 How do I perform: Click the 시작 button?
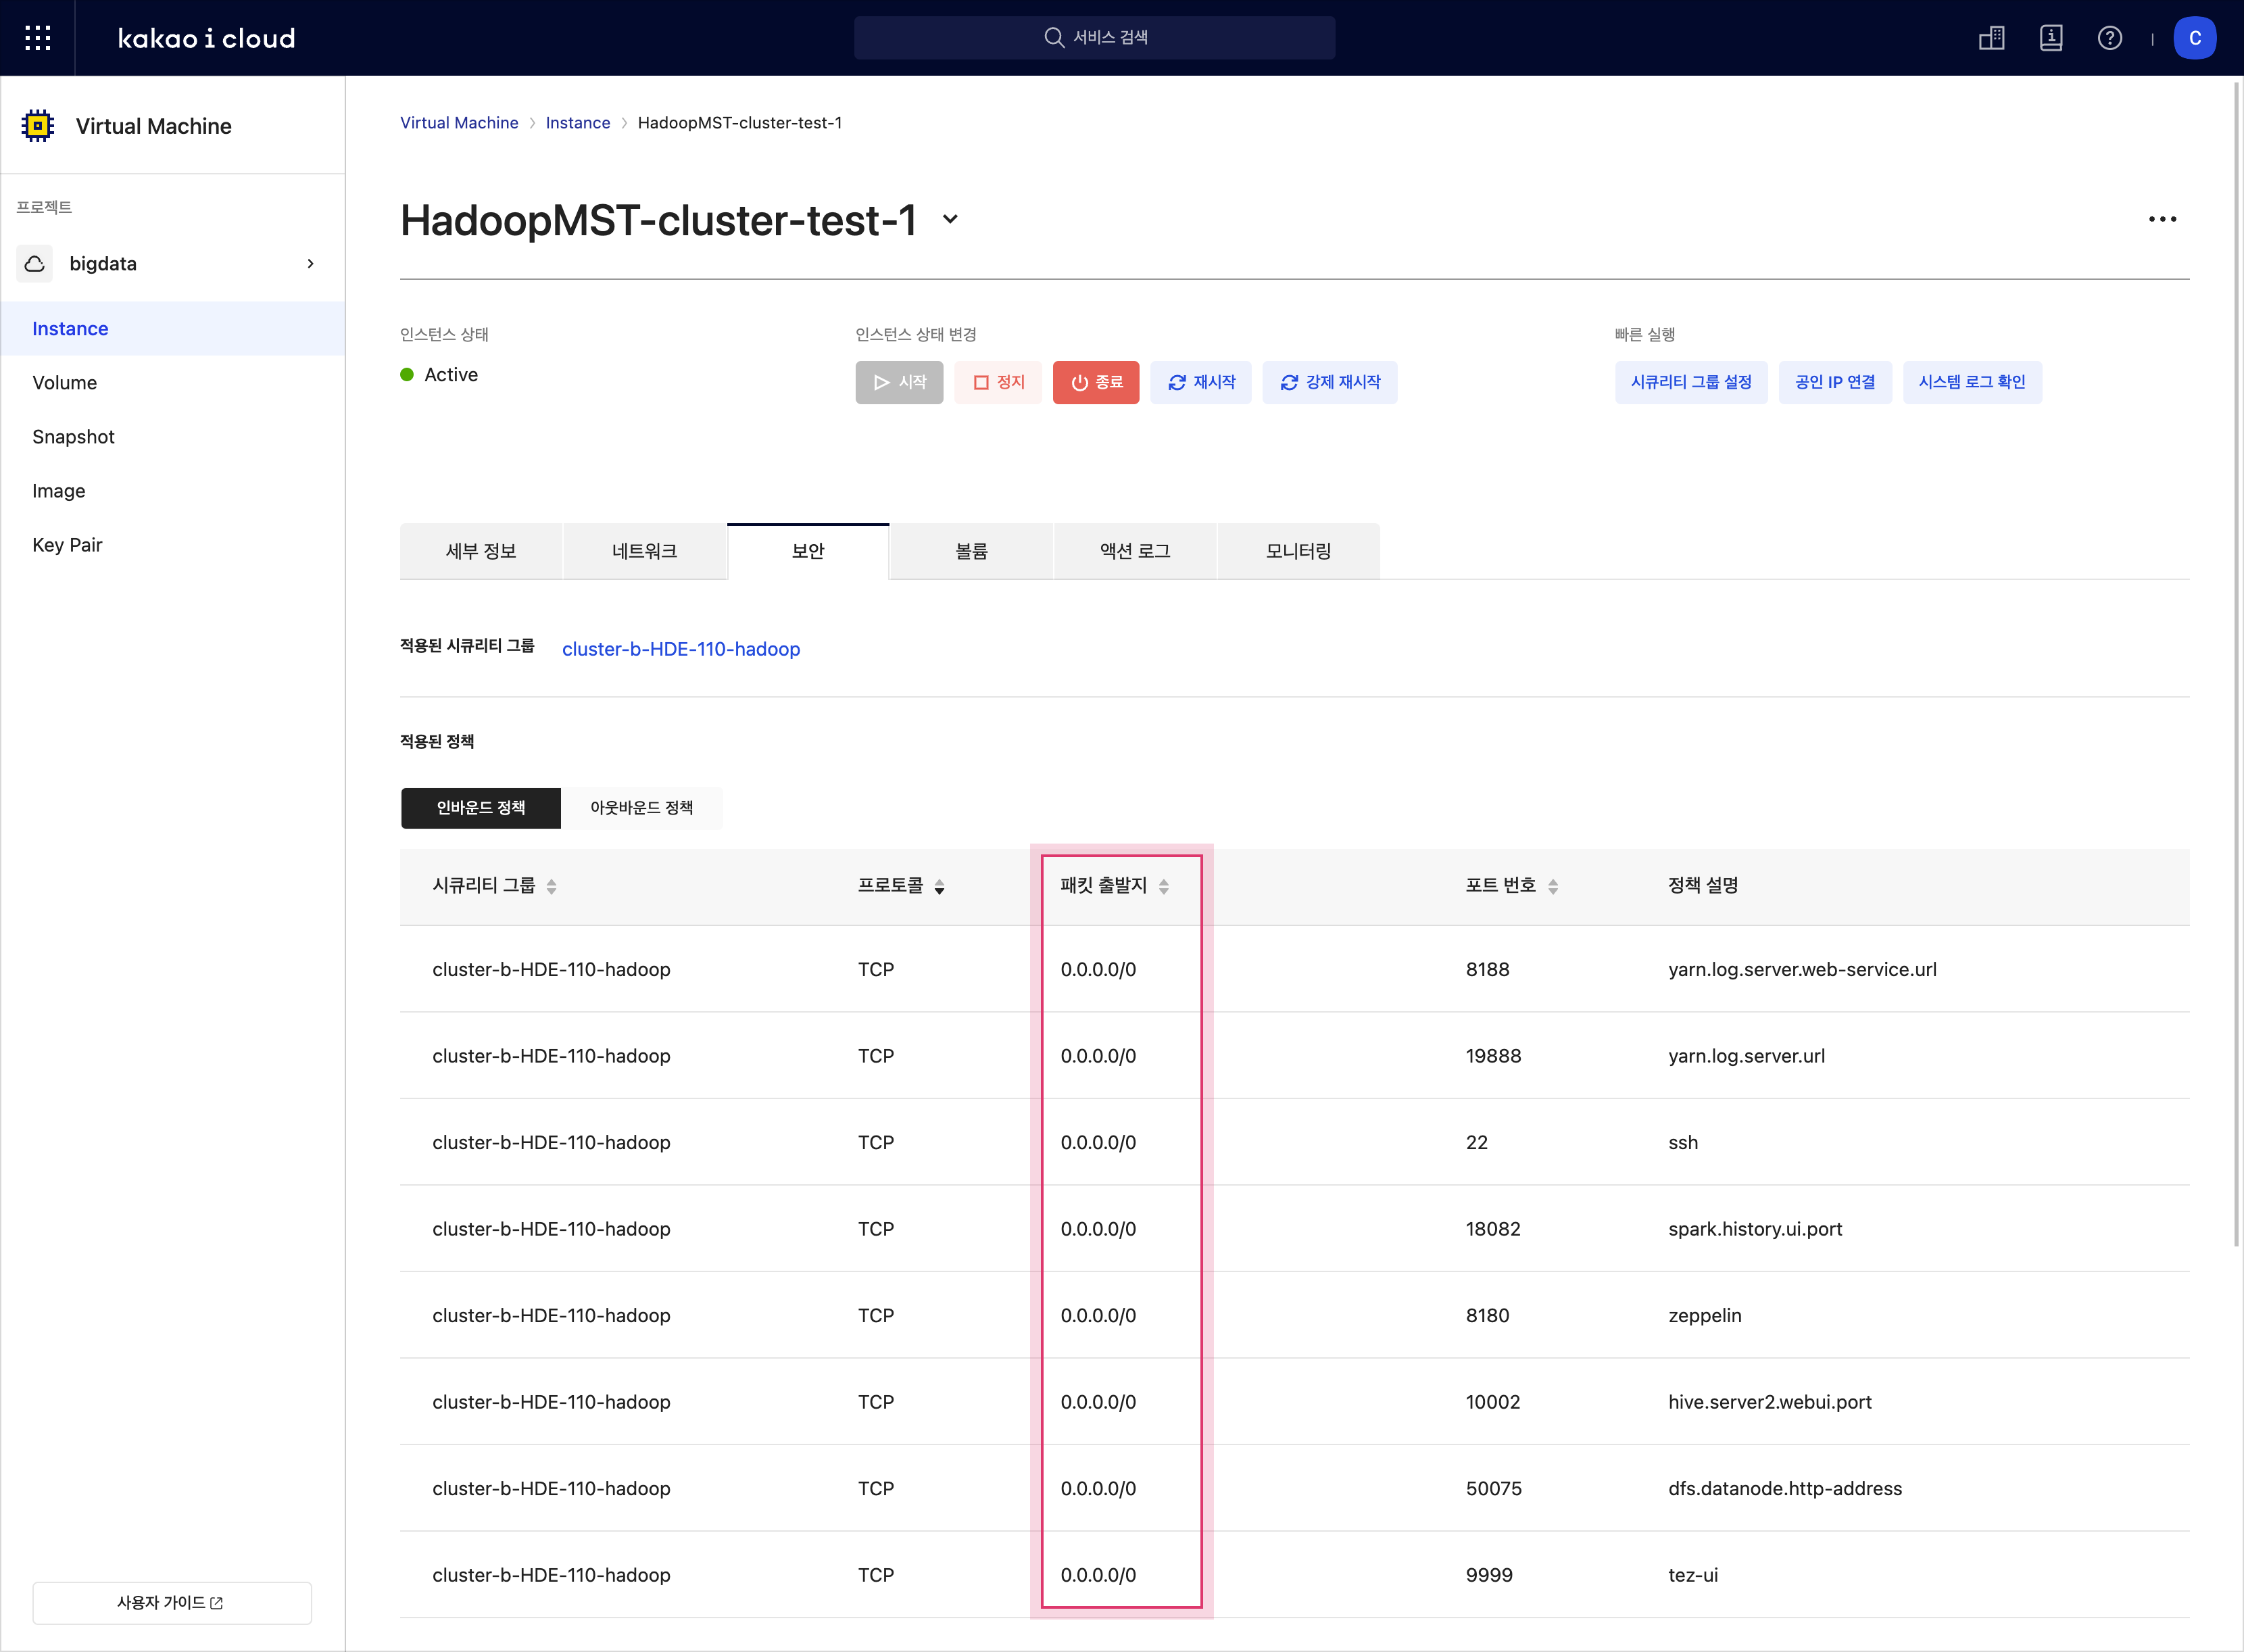(899, 383)
